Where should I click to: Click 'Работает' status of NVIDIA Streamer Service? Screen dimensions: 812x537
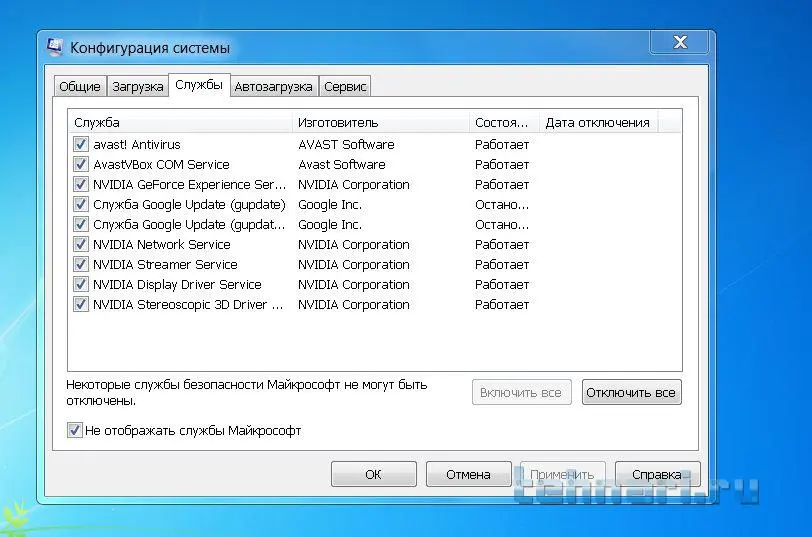502,265
